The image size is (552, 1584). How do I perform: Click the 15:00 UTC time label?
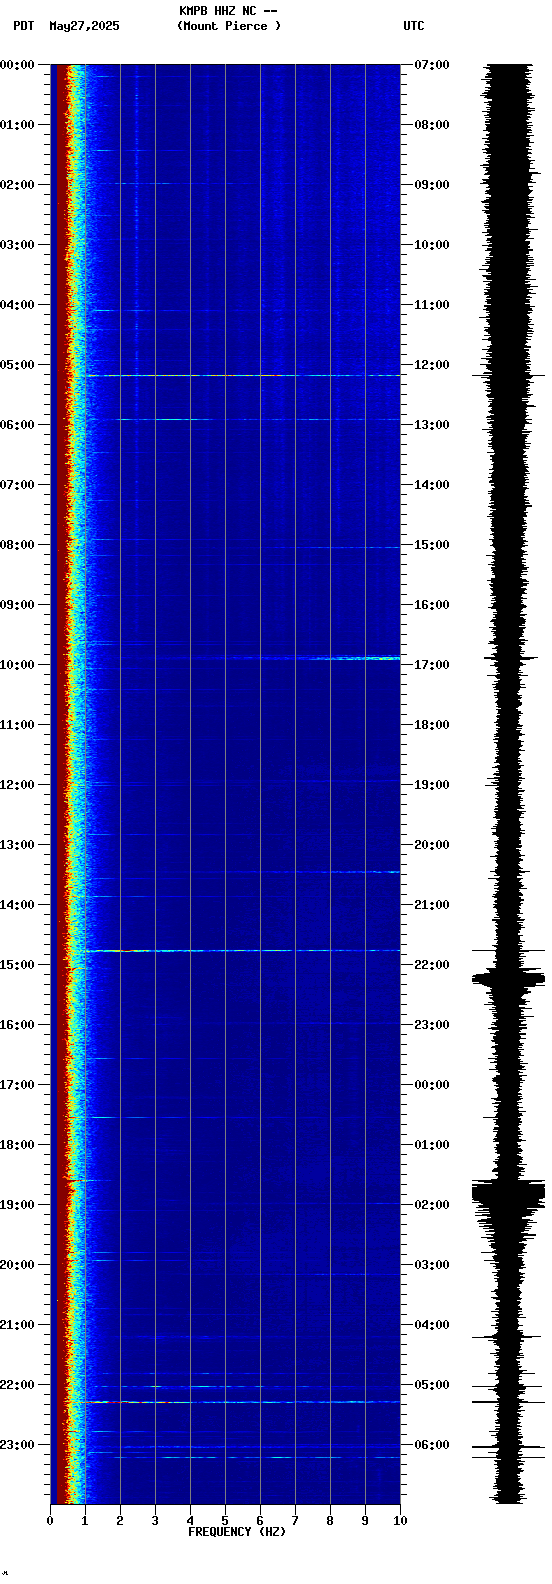point(431,545)
